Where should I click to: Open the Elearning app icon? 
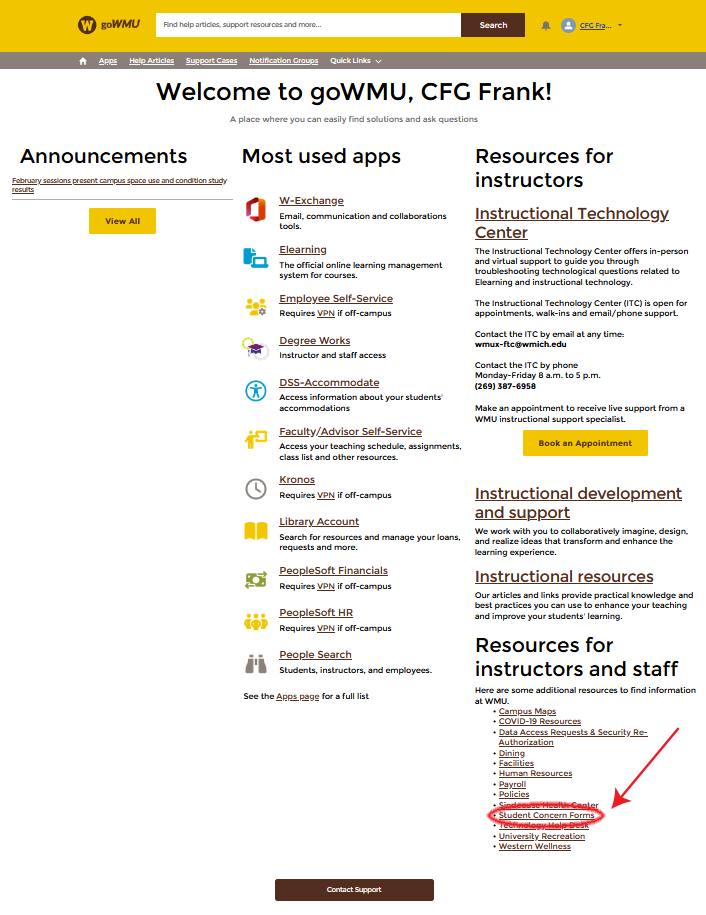click(255, 258)
